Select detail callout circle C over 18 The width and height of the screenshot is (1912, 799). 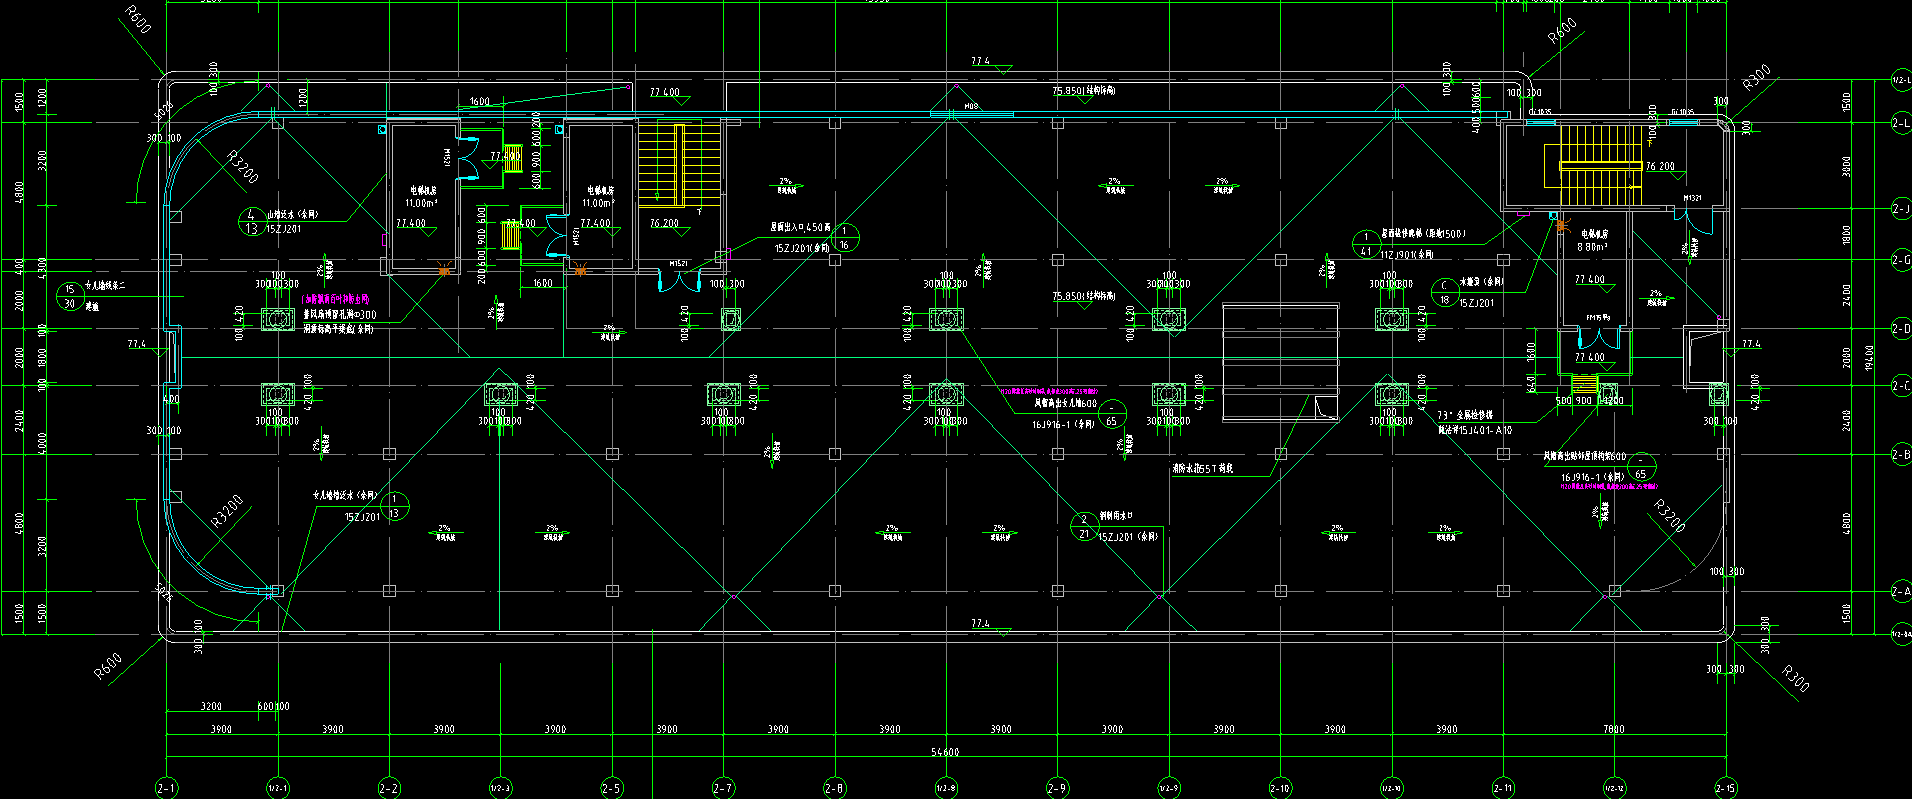[1444, 292]
